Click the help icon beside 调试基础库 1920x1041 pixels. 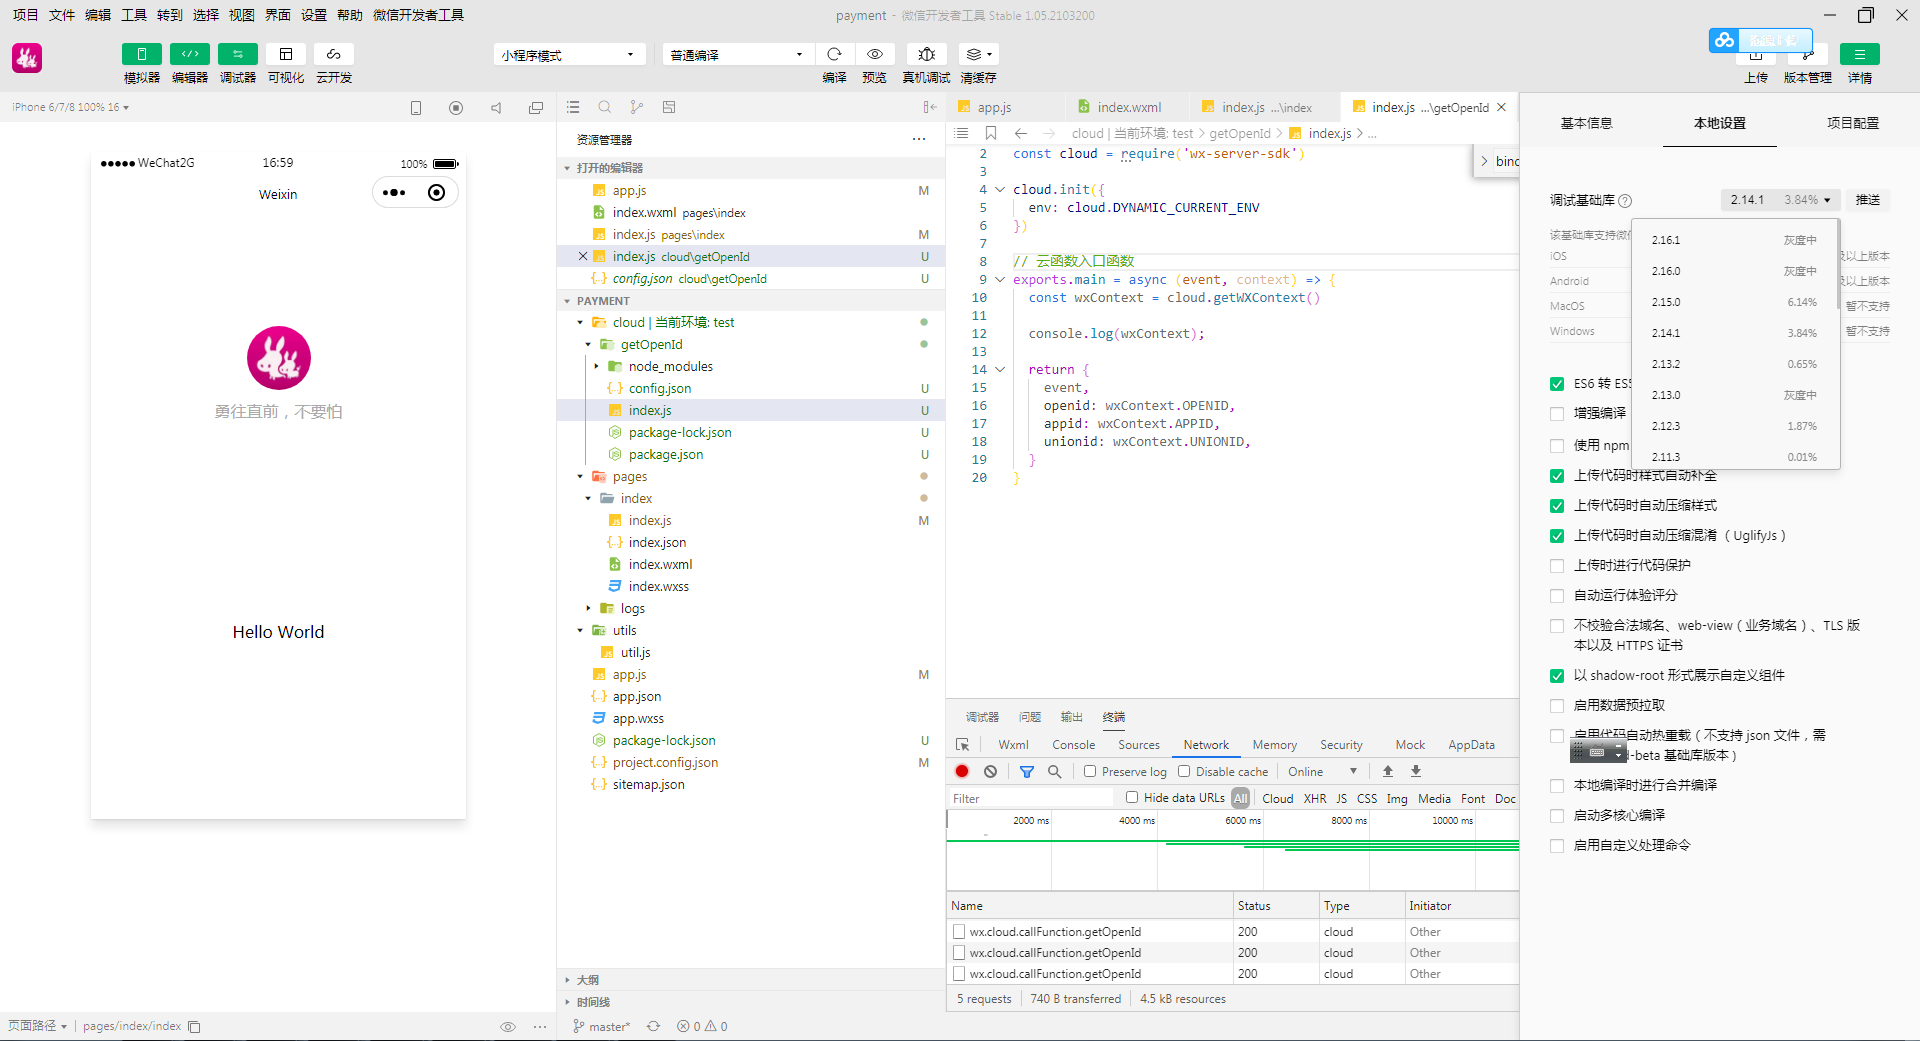(1625, 200)
